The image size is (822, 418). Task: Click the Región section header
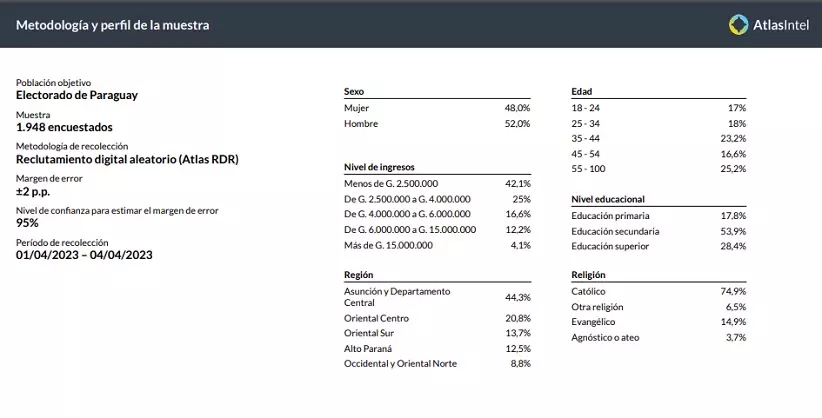tap(359, 274)
